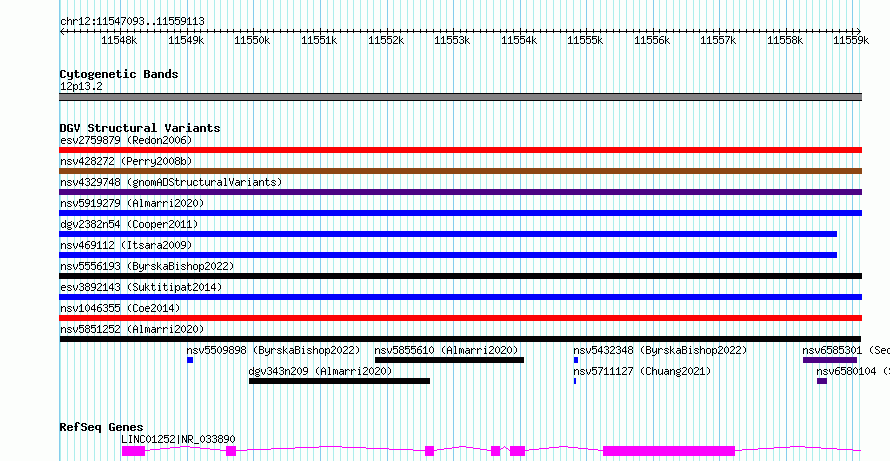Select the purple nsv6585301 variant bar
890x461 pixels.
(x=830, y=360)
